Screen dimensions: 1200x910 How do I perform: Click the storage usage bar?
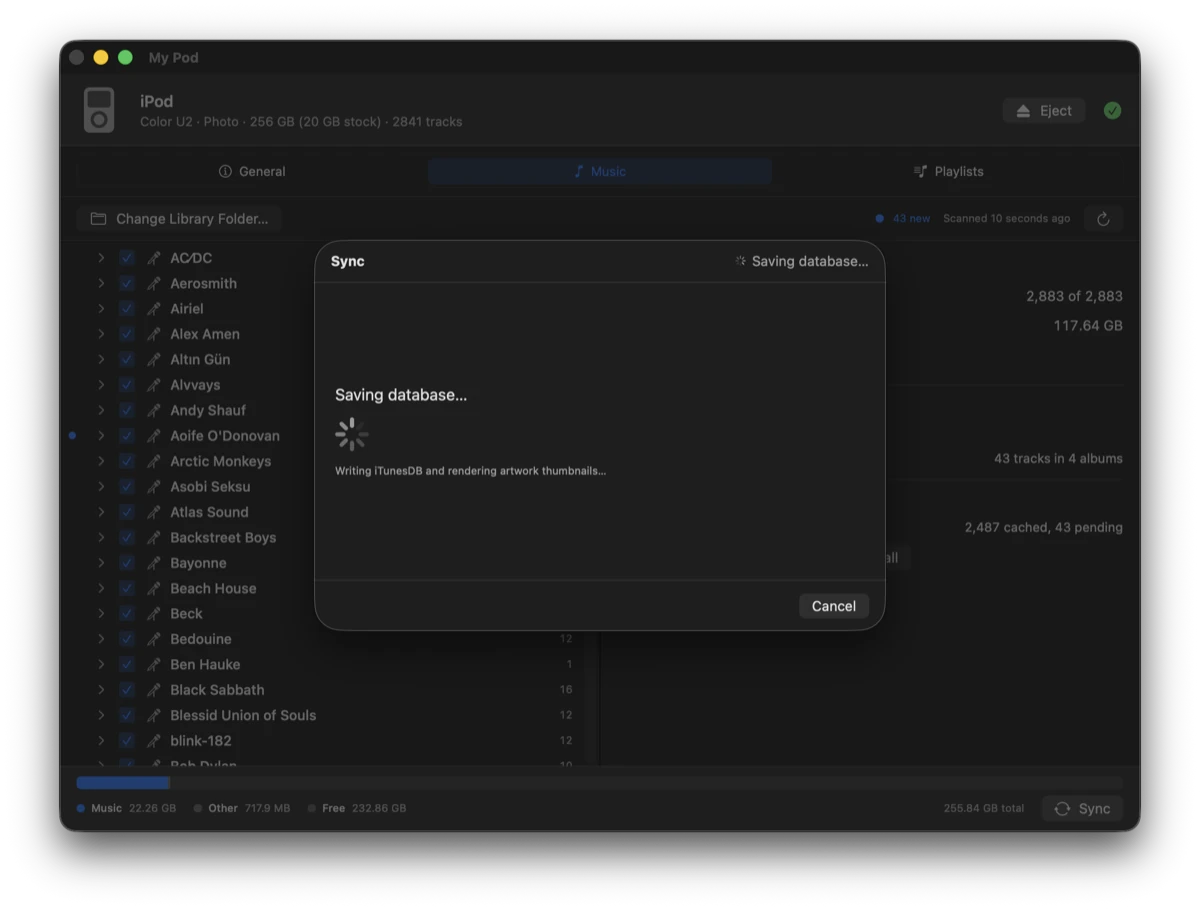(600, 783)
